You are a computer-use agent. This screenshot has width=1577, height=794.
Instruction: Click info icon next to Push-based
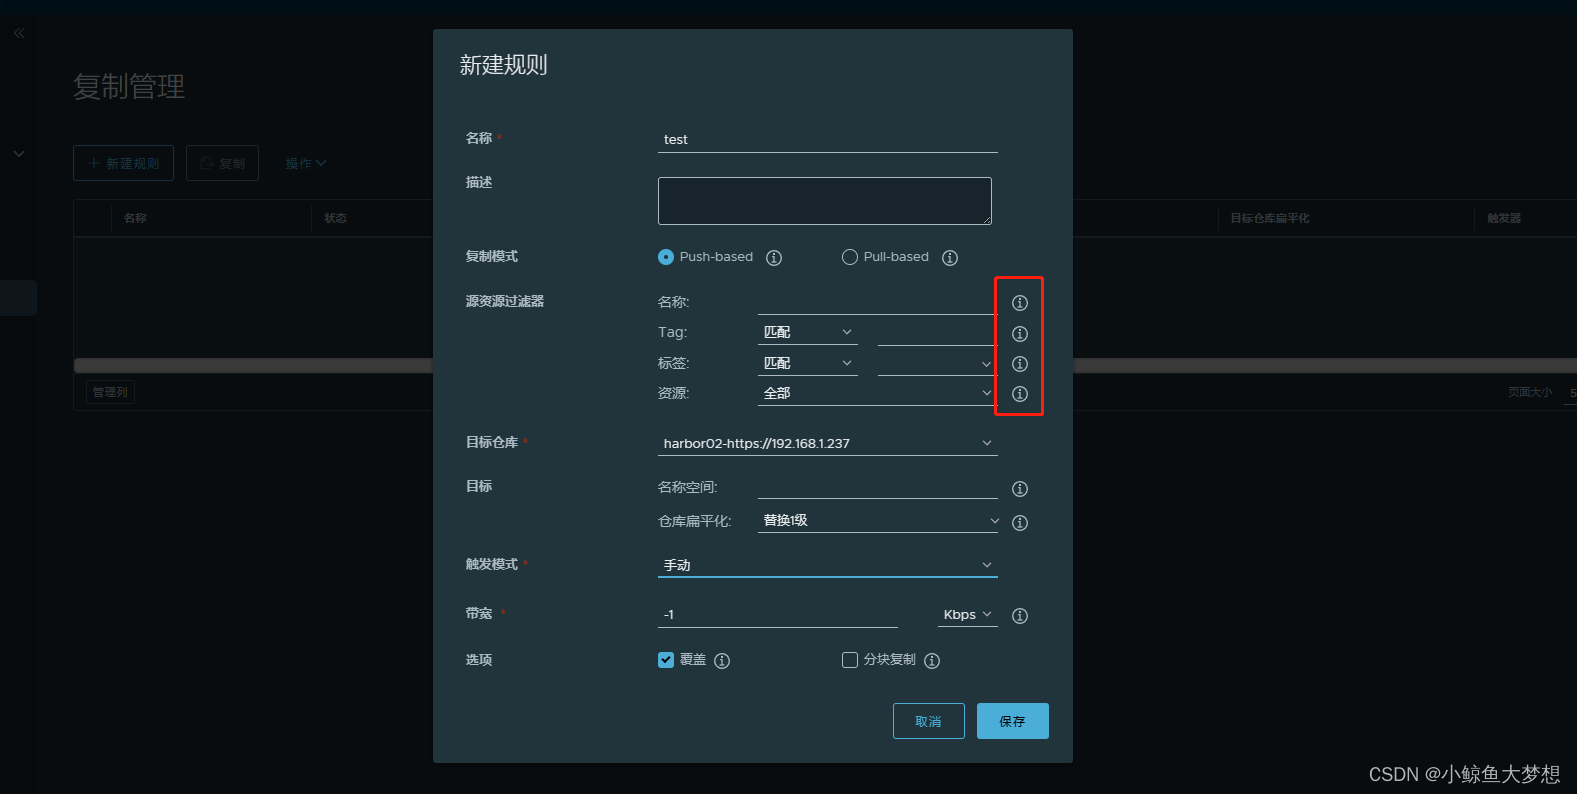(774, 258)
